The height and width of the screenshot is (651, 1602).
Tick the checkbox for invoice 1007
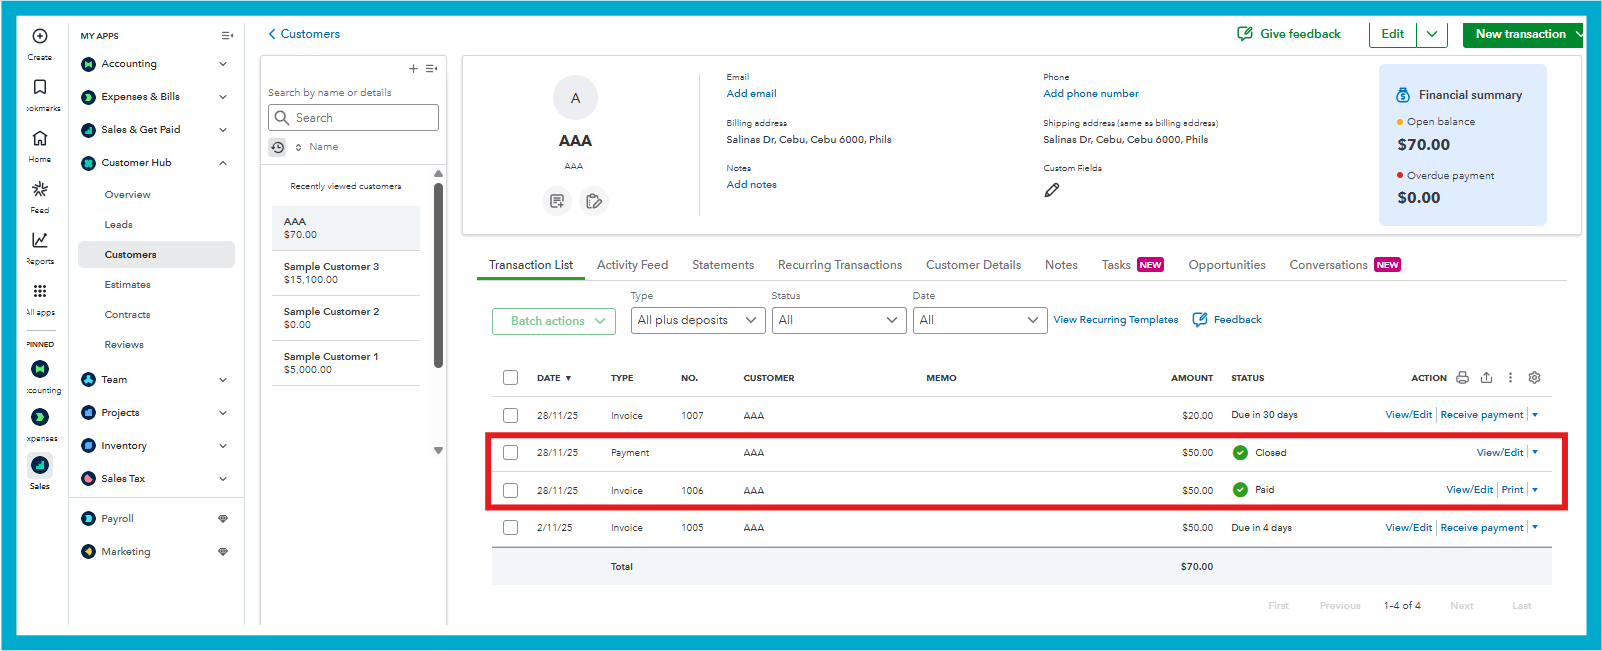511,415
